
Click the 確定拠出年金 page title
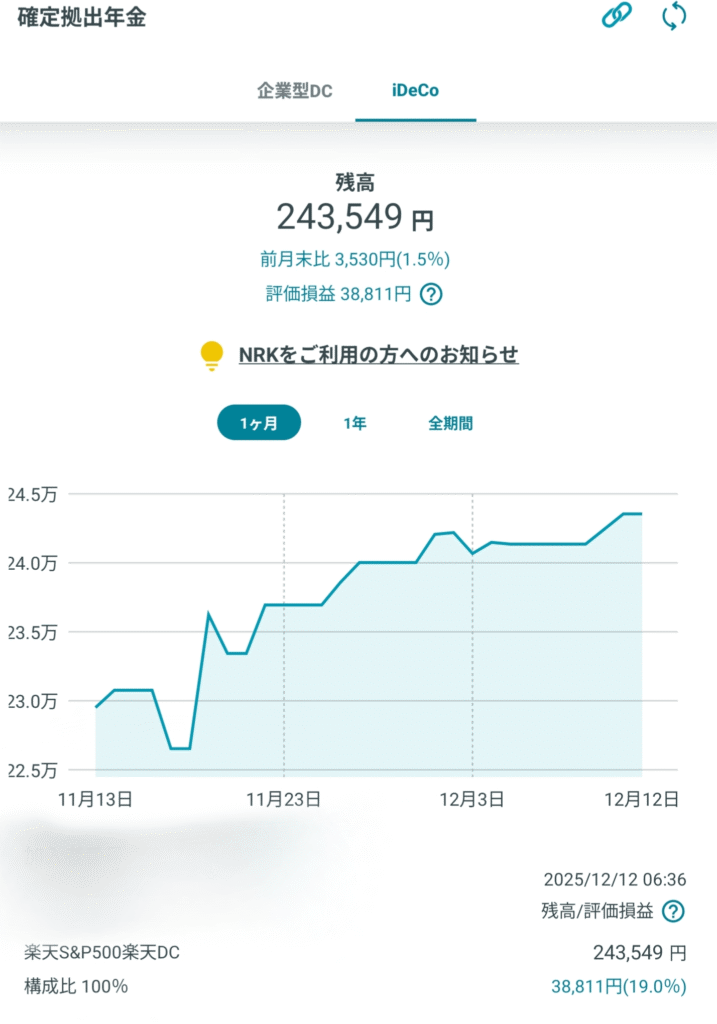82,18
